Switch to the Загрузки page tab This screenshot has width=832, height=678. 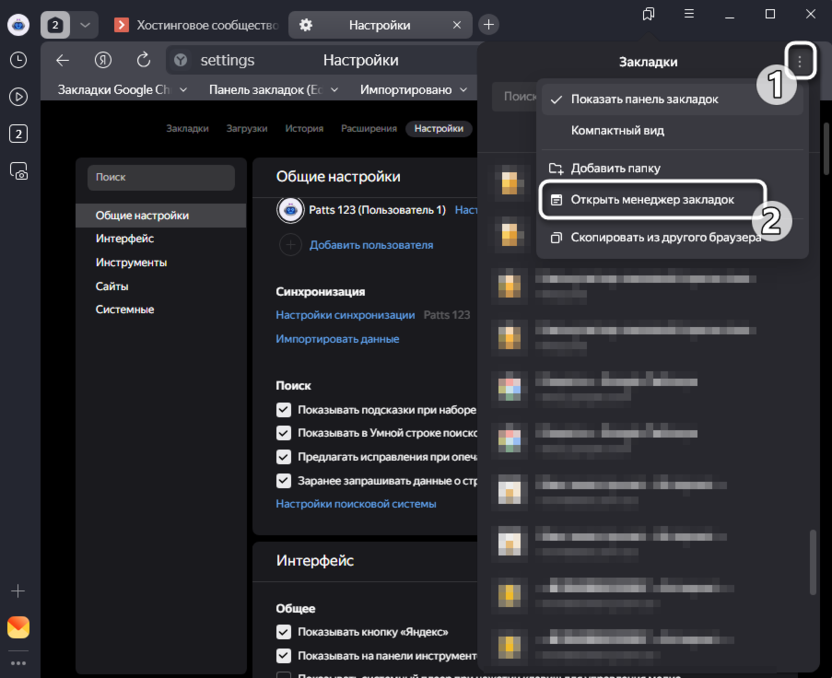(x=247, y=128)
